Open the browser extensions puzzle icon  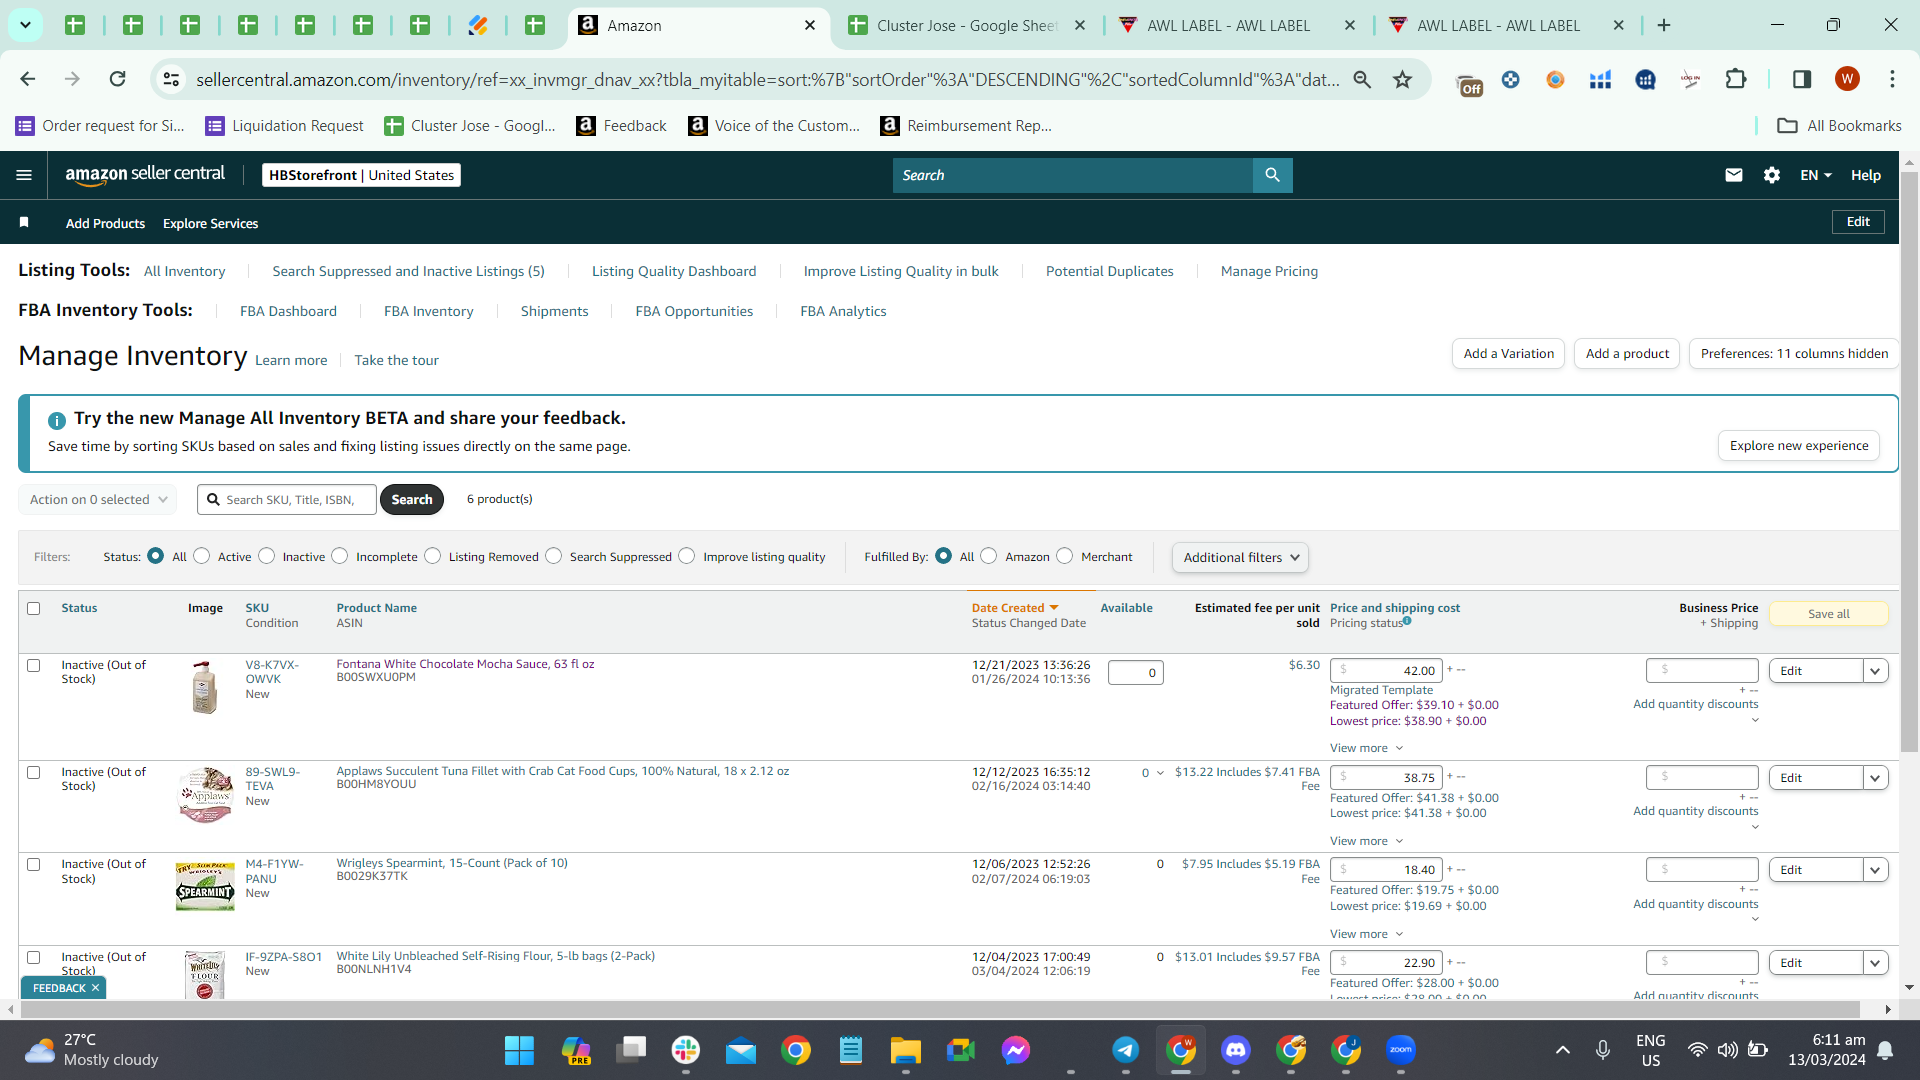(x=1736, y=79)
